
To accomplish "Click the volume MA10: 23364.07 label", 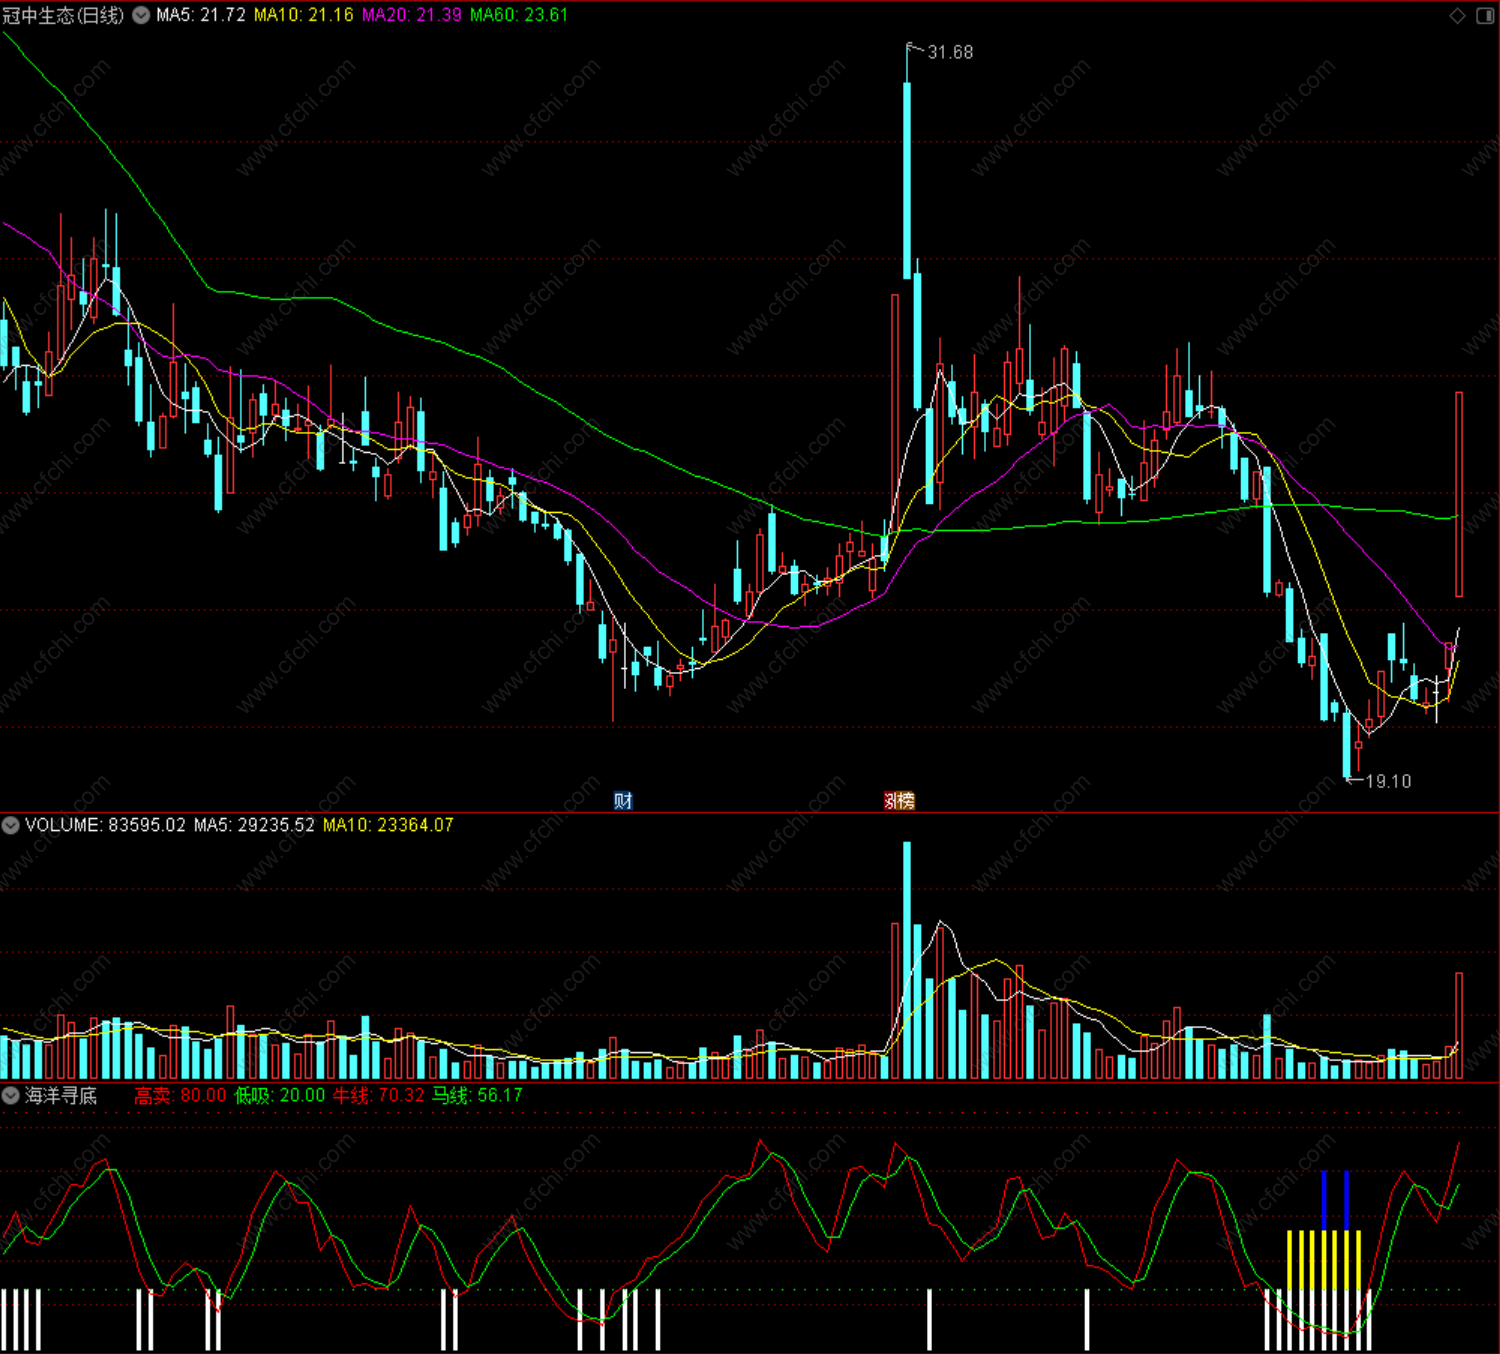I will 388,825.
